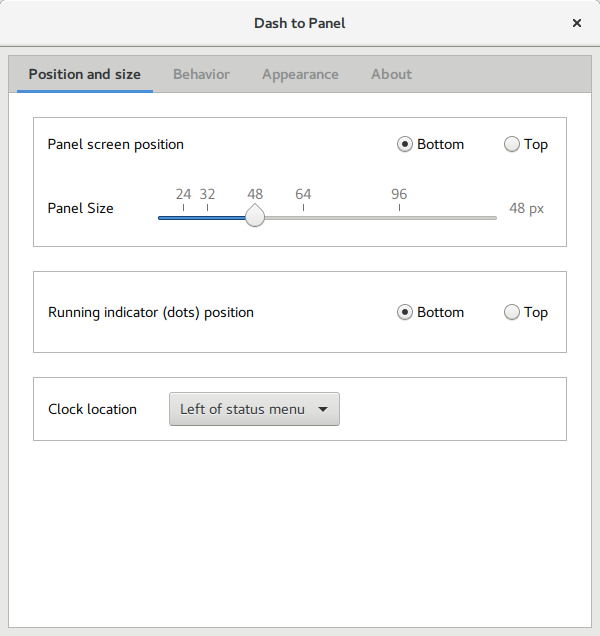Switch to the Behavior tab

pos(201,74)
